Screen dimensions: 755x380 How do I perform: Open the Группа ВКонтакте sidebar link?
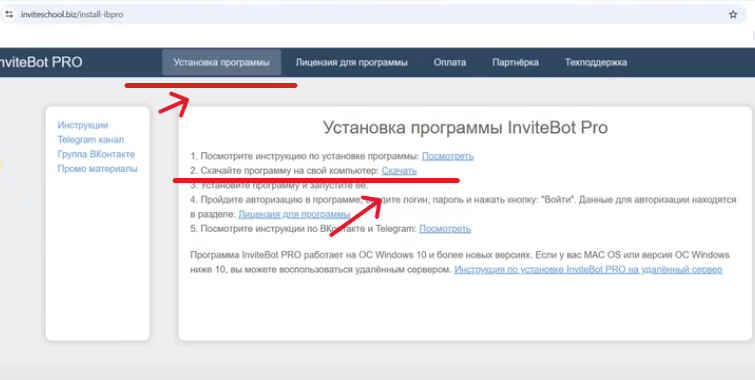(x=96, y=154)
